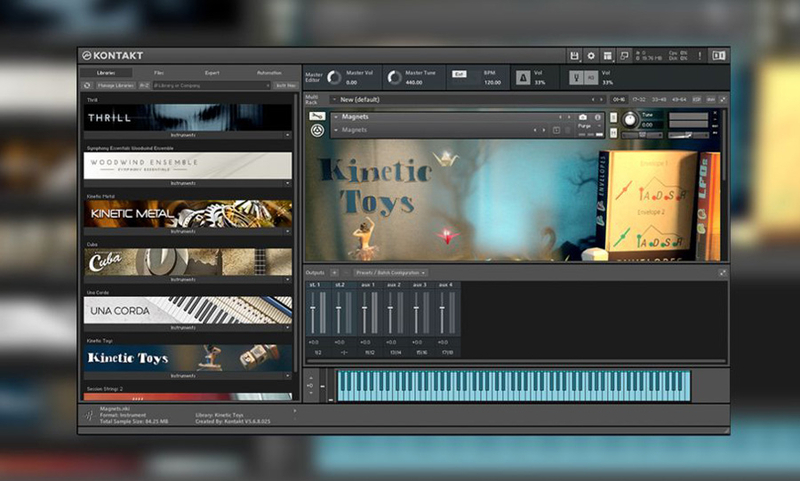Activate the tuning fork reference tone
Viewport: 800px width, 481px height.
576,78
